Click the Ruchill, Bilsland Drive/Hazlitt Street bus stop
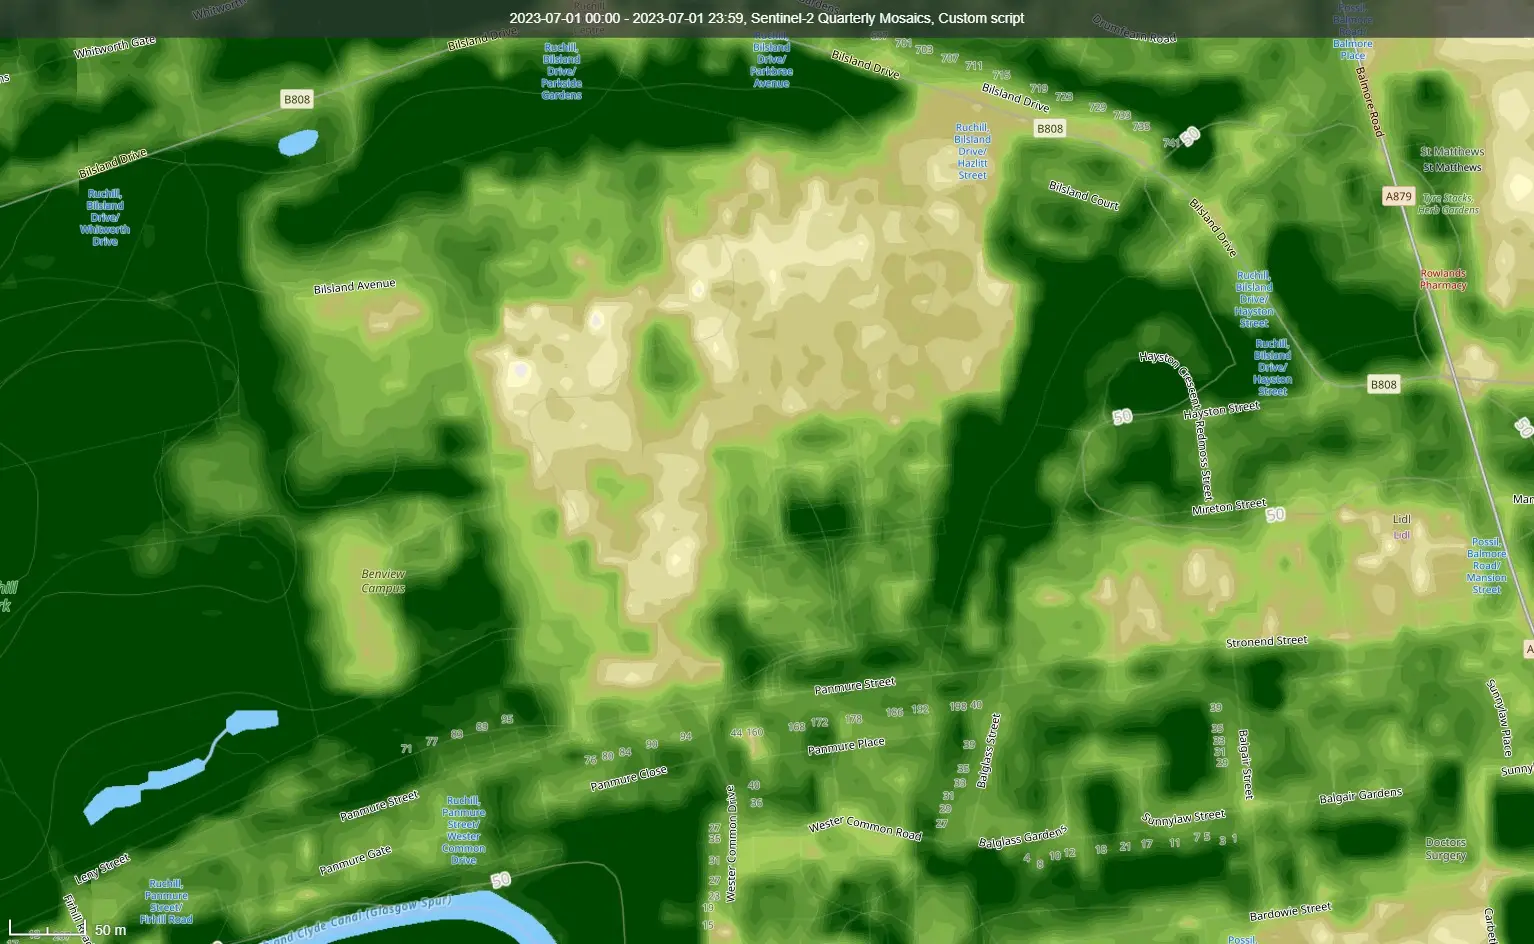The image size is (1534, 944). coord(973,152)
